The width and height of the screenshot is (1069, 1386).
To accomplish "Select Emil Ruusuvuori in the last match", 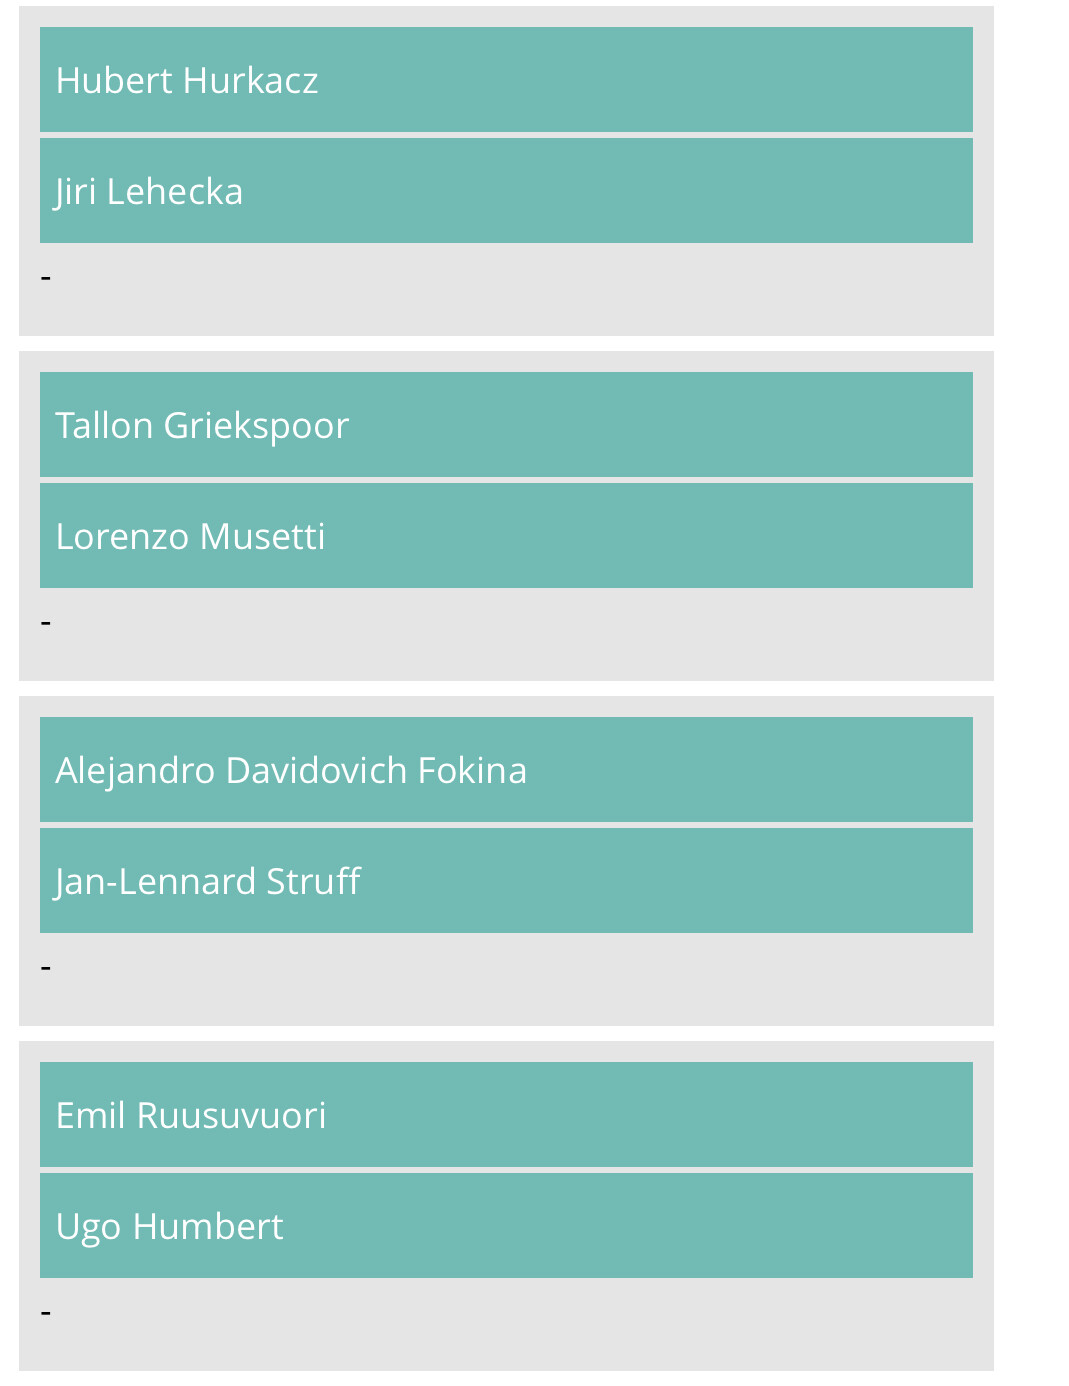I will coord(506,1115).
